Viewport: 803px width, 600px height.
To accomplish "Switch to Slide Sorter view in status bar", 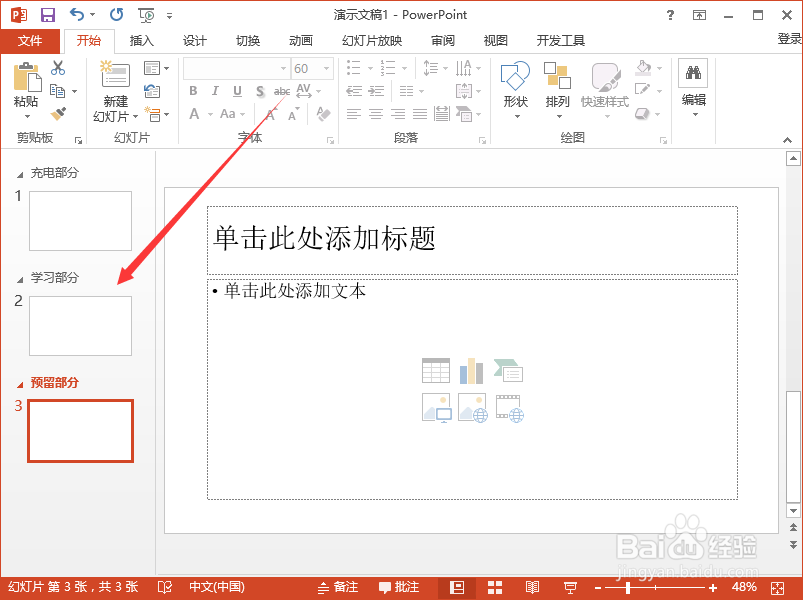I will pyautogui.click(x=495, y=587).
